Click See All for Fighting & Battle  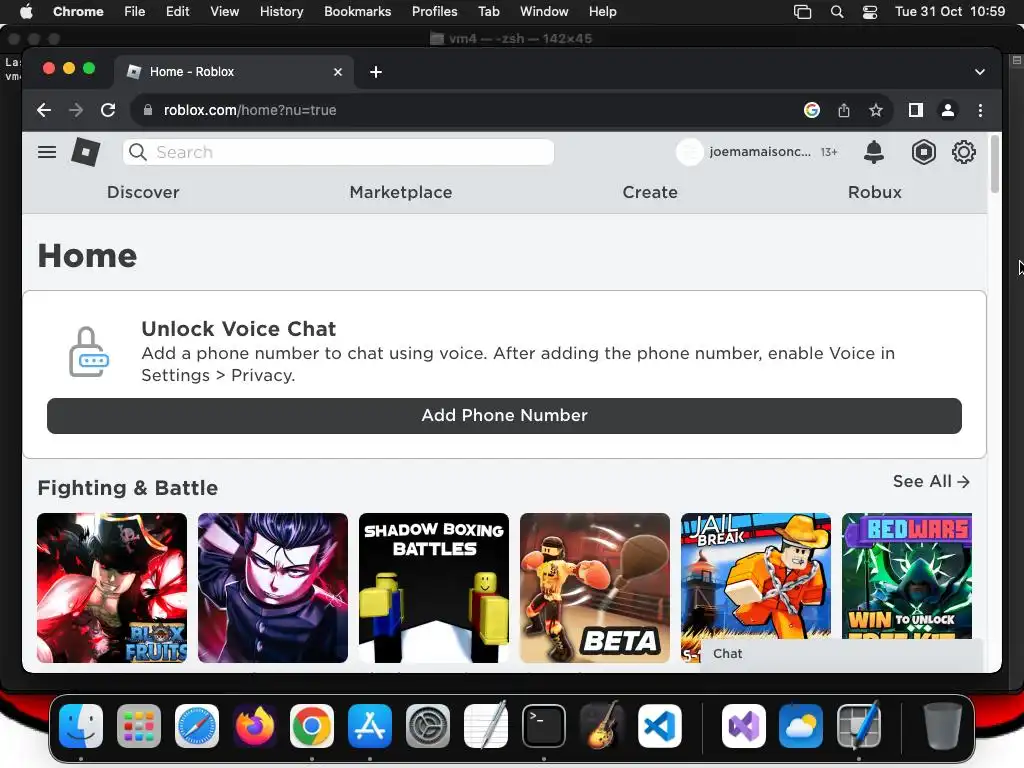click(931, 481)
